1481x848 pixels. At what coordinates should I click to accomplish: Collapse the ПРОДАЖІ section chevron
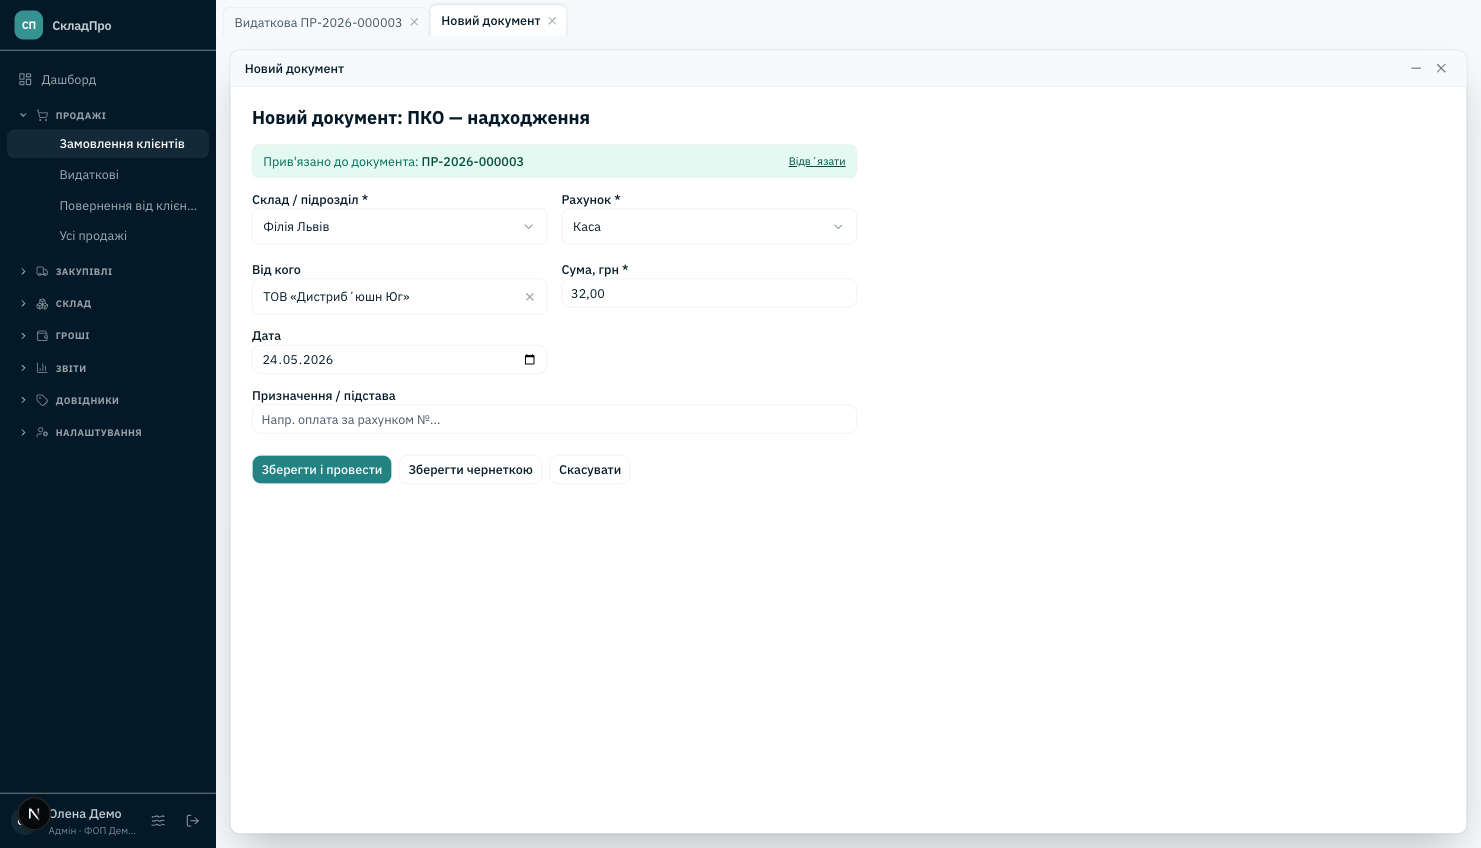pos(23,115)
